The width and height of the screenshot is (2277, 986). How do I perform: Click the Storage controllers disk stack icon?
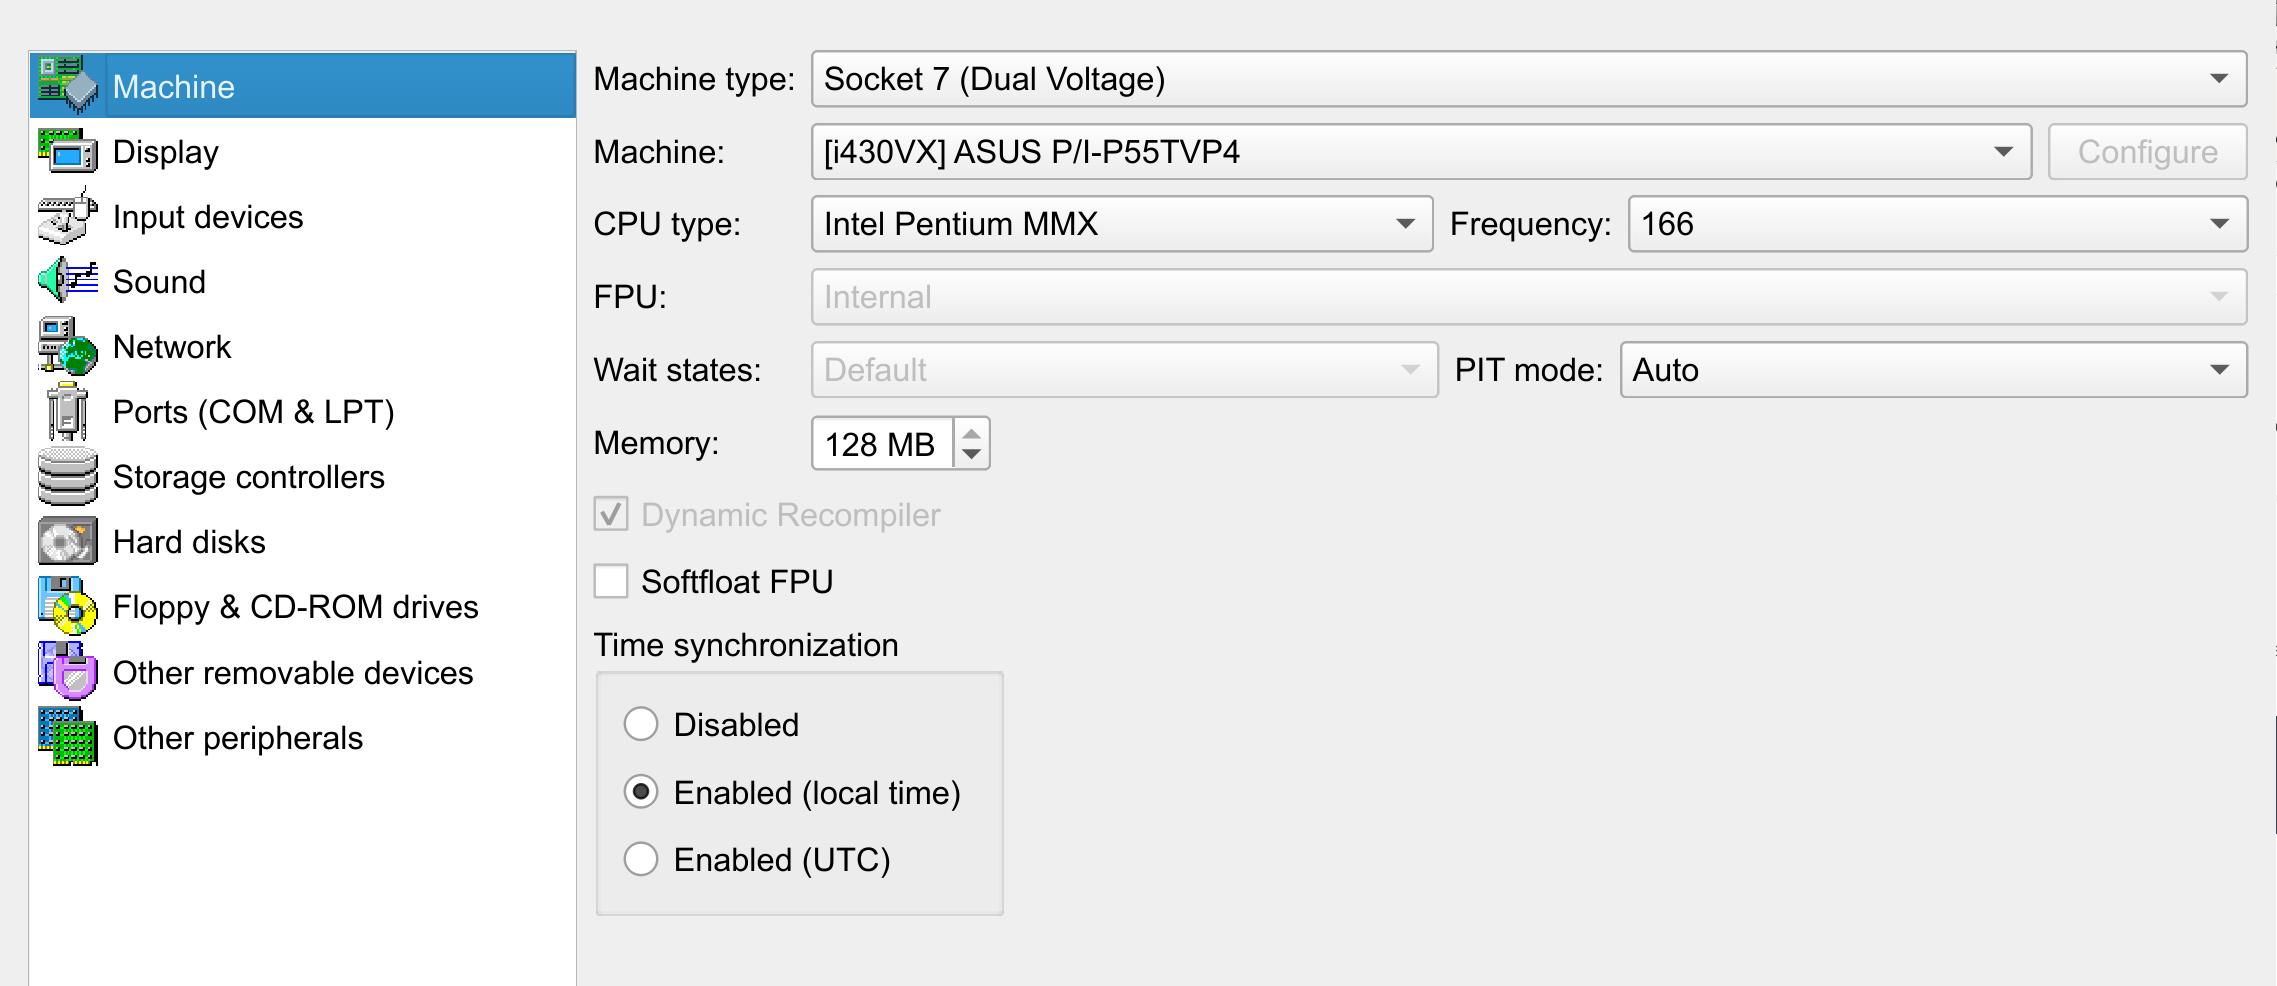click(68, 476)
